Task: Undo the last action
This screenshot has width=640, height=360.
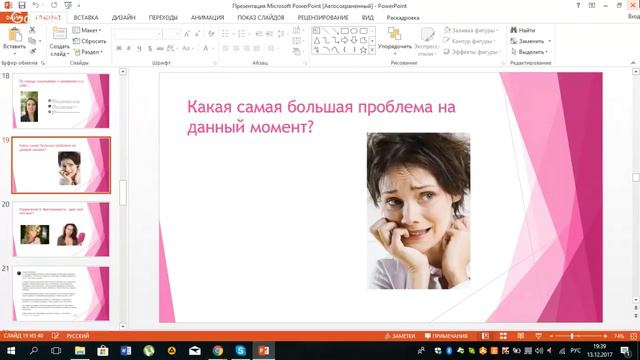Action: point(36,5)
